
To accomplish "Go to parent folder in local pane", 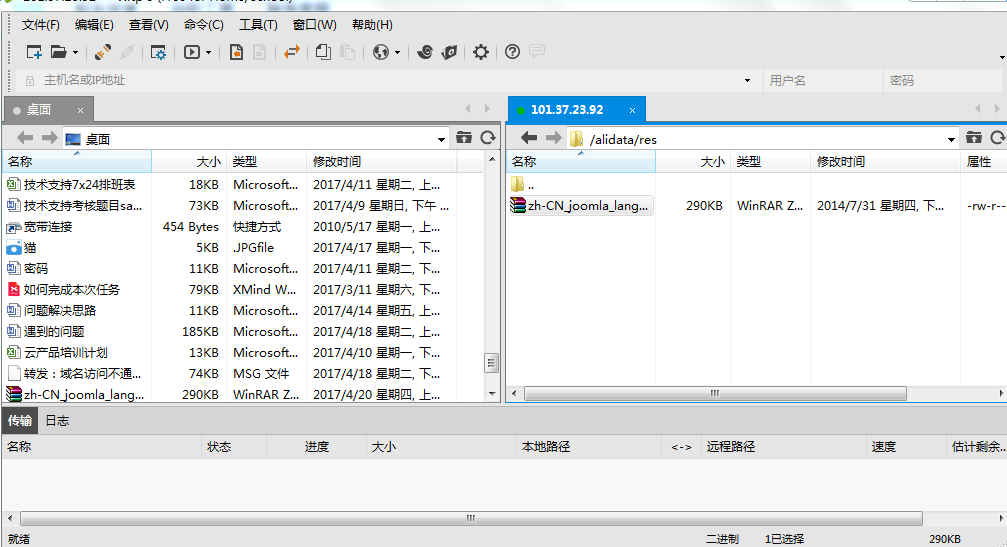I will click(x=464, y=137).
